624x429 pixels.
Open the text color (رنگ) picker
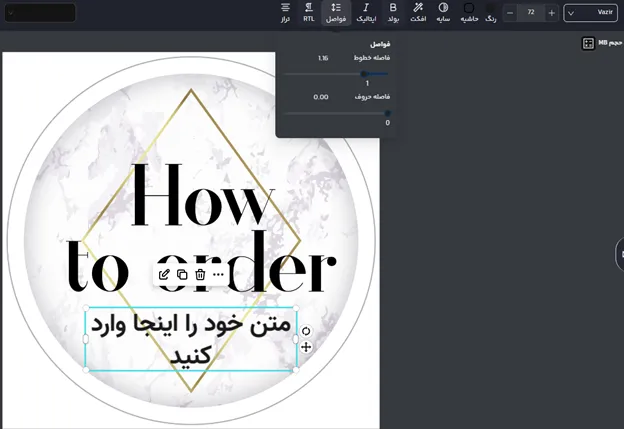pos(491,12)
